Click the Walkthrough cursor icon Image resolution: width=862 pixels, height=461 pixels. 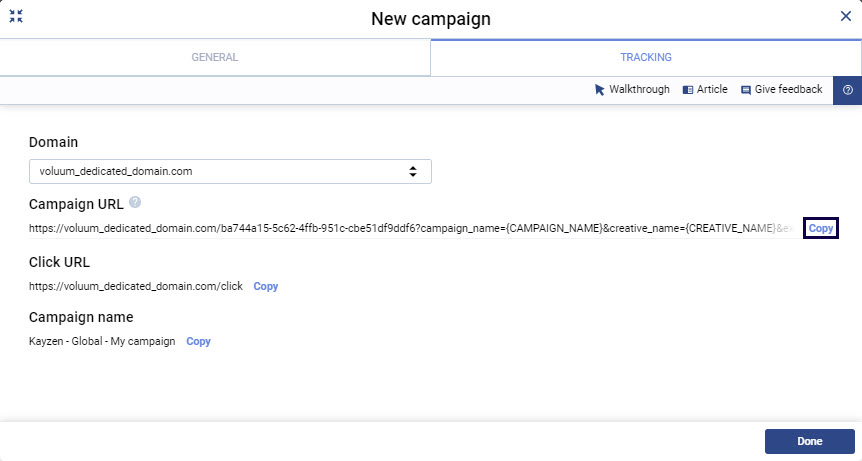pyautogui.click(x=600, y=90)
